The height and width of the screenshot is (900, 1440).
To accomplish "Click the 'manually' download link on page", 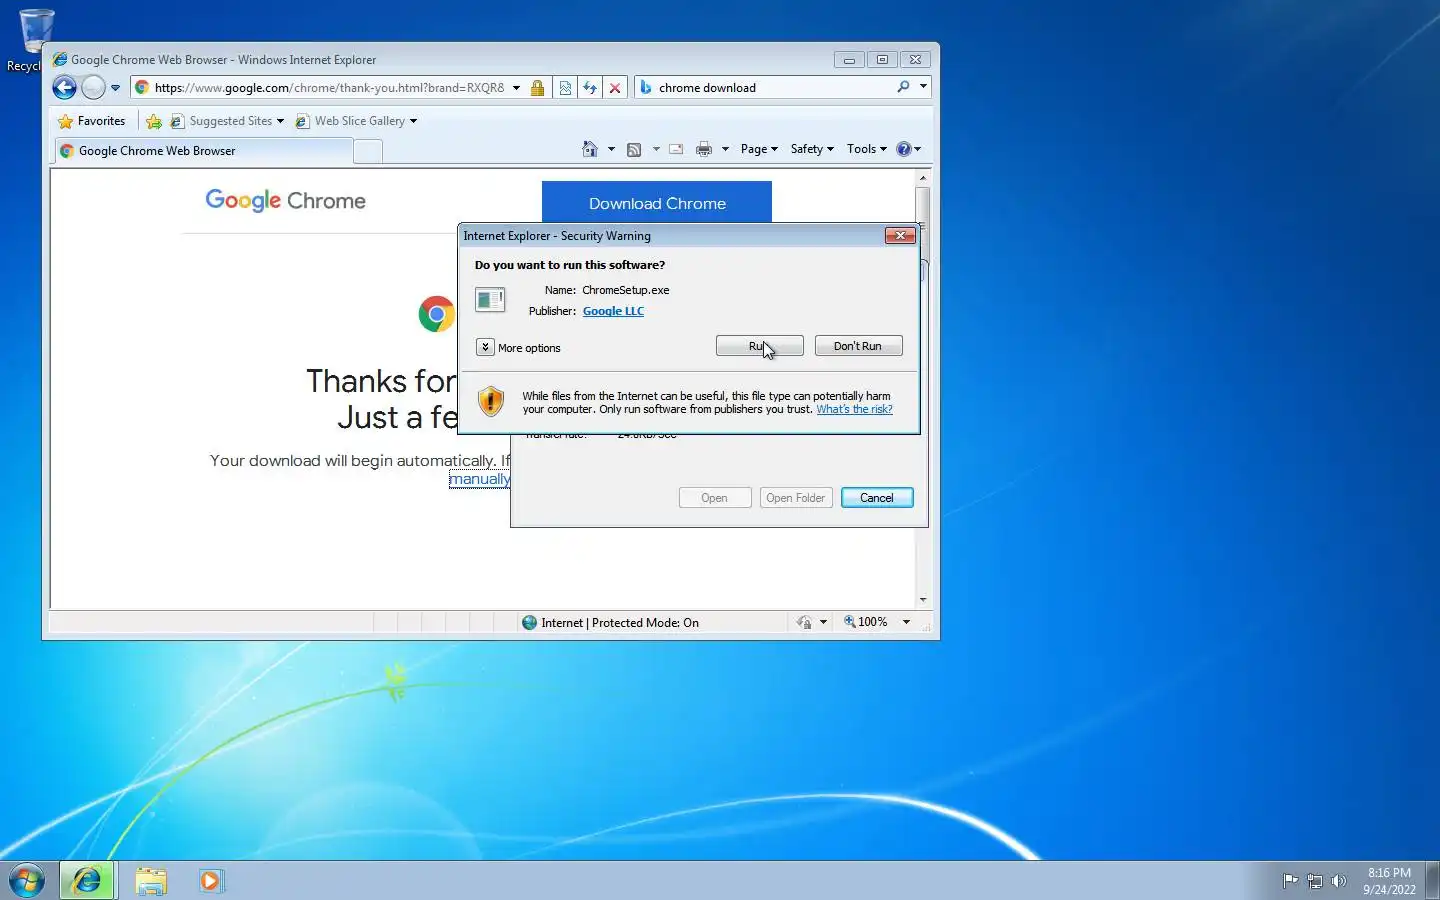I will click(480, 479).
